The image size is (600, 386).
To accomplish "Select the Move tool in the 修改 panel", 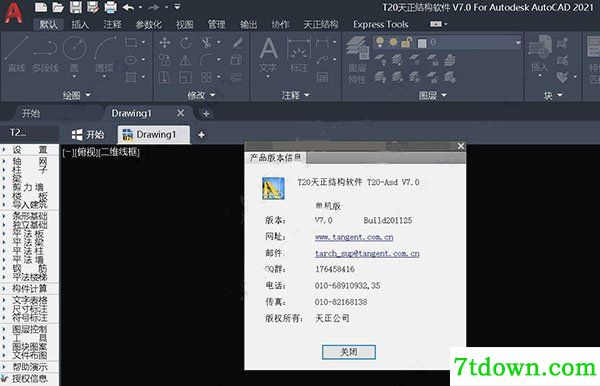I will [165, 42].
